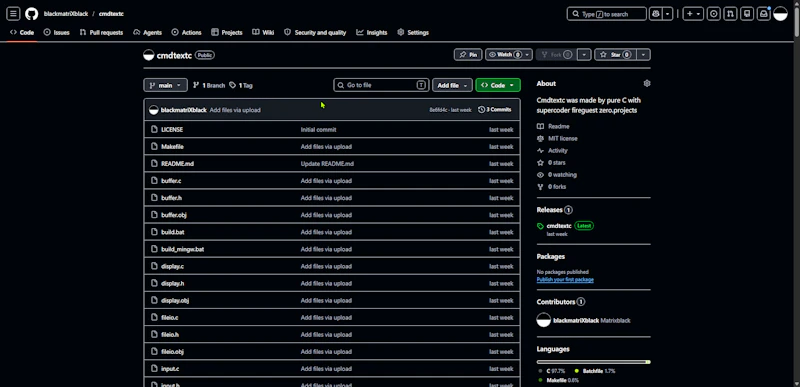Click the file icon beside input.c

click(154, 369)
